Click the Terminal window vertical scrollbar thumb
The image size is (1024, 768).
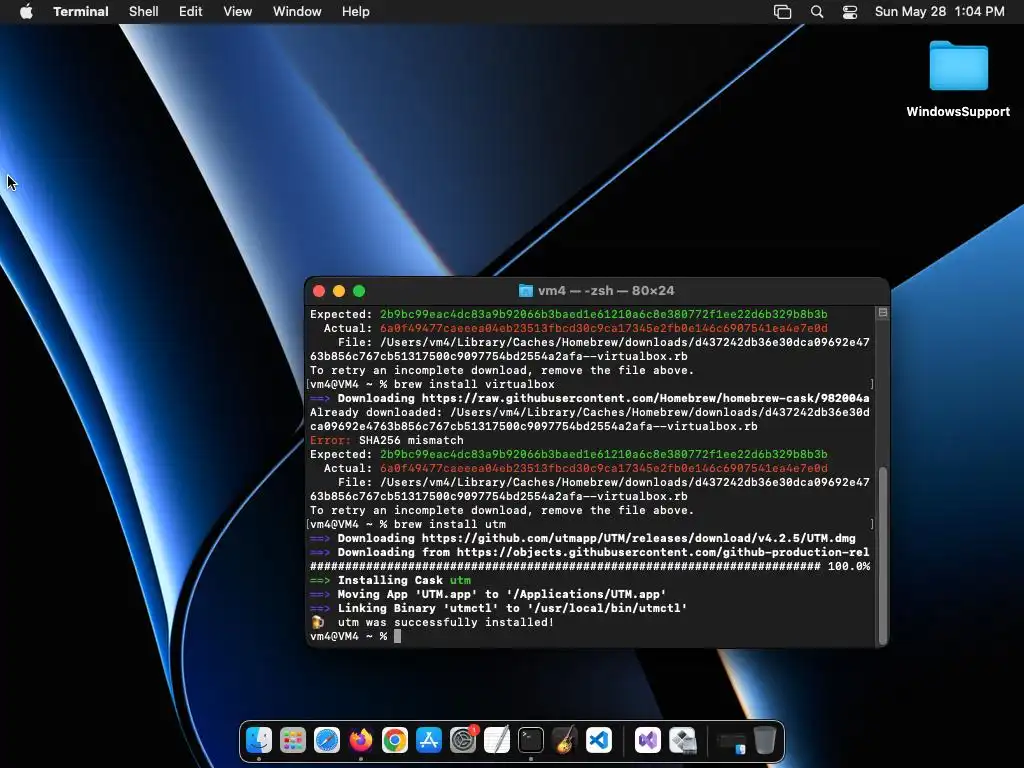pos(882,555)
